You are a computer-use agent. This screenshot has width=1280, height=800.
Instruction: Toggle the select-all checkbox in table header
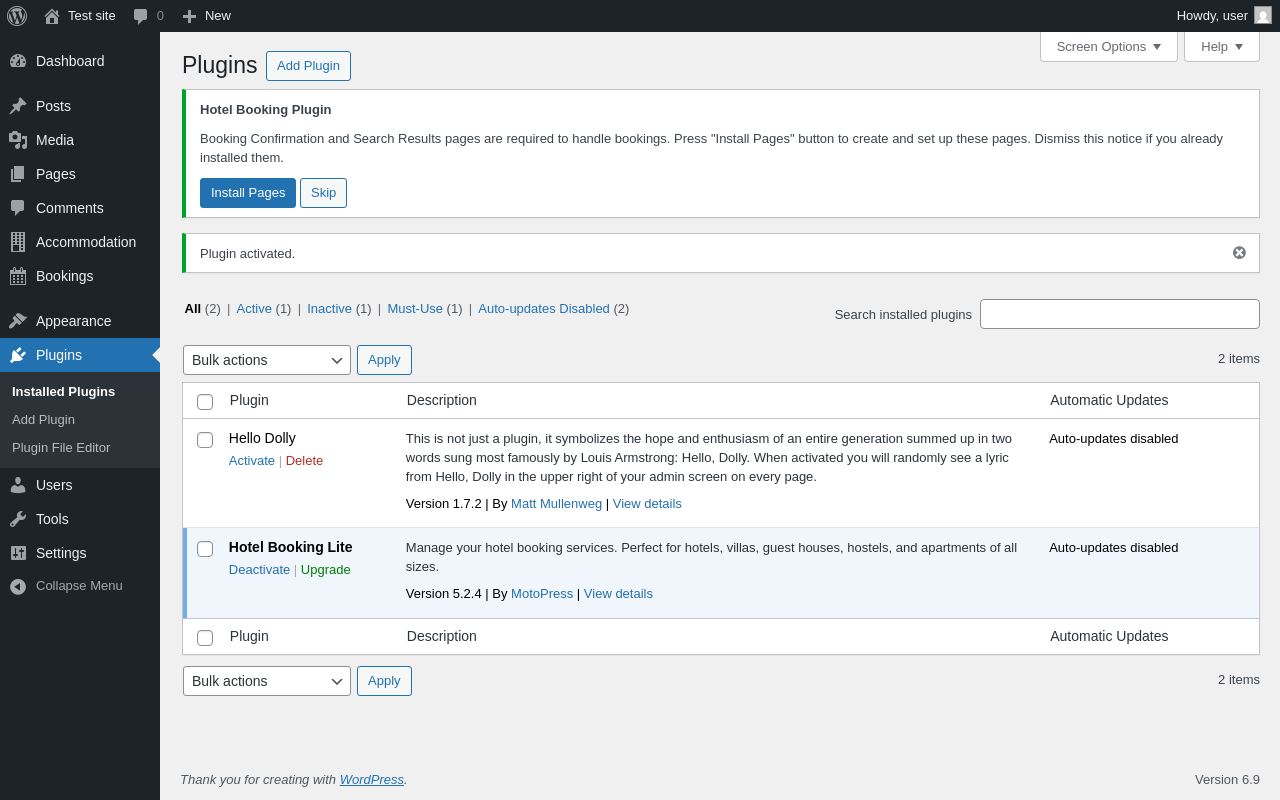(x=205, y=402)
